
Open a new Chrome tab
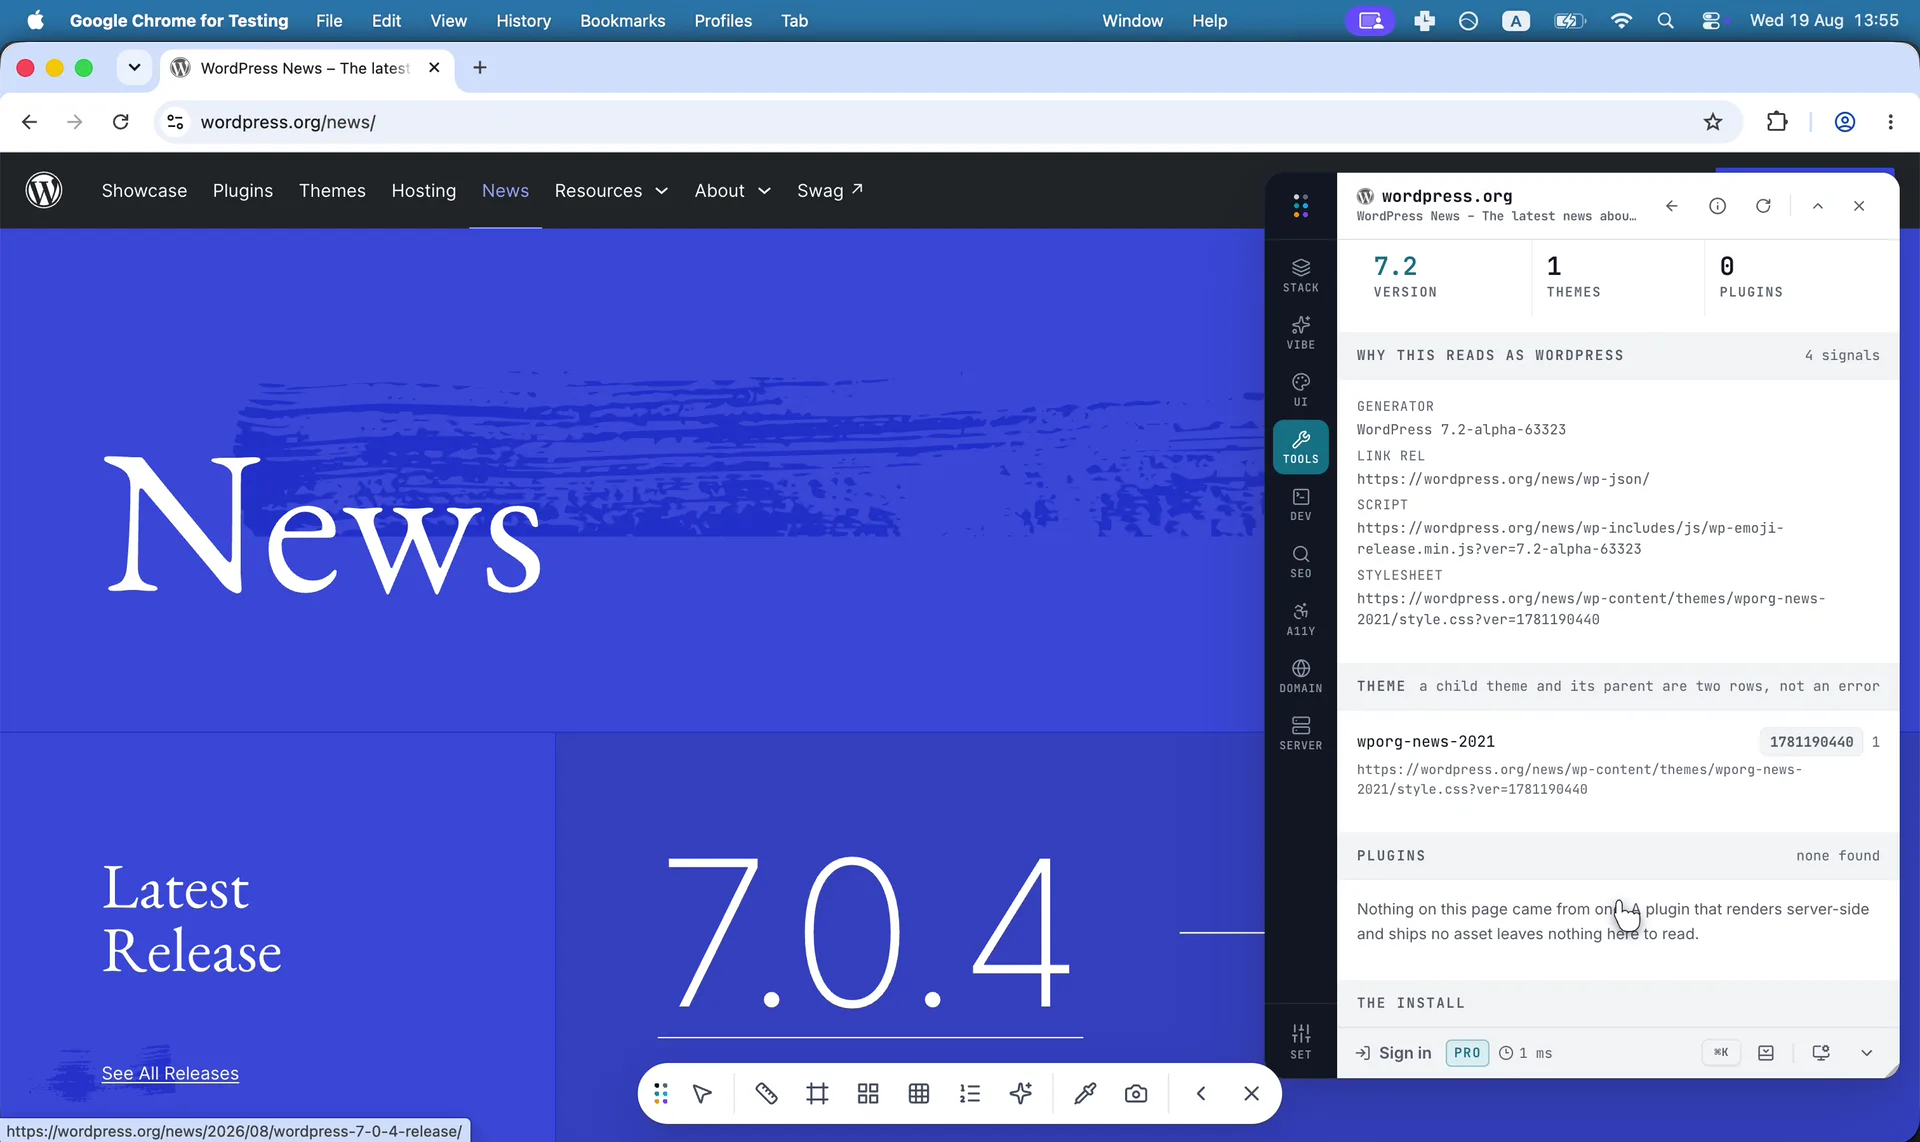point(480,68)
